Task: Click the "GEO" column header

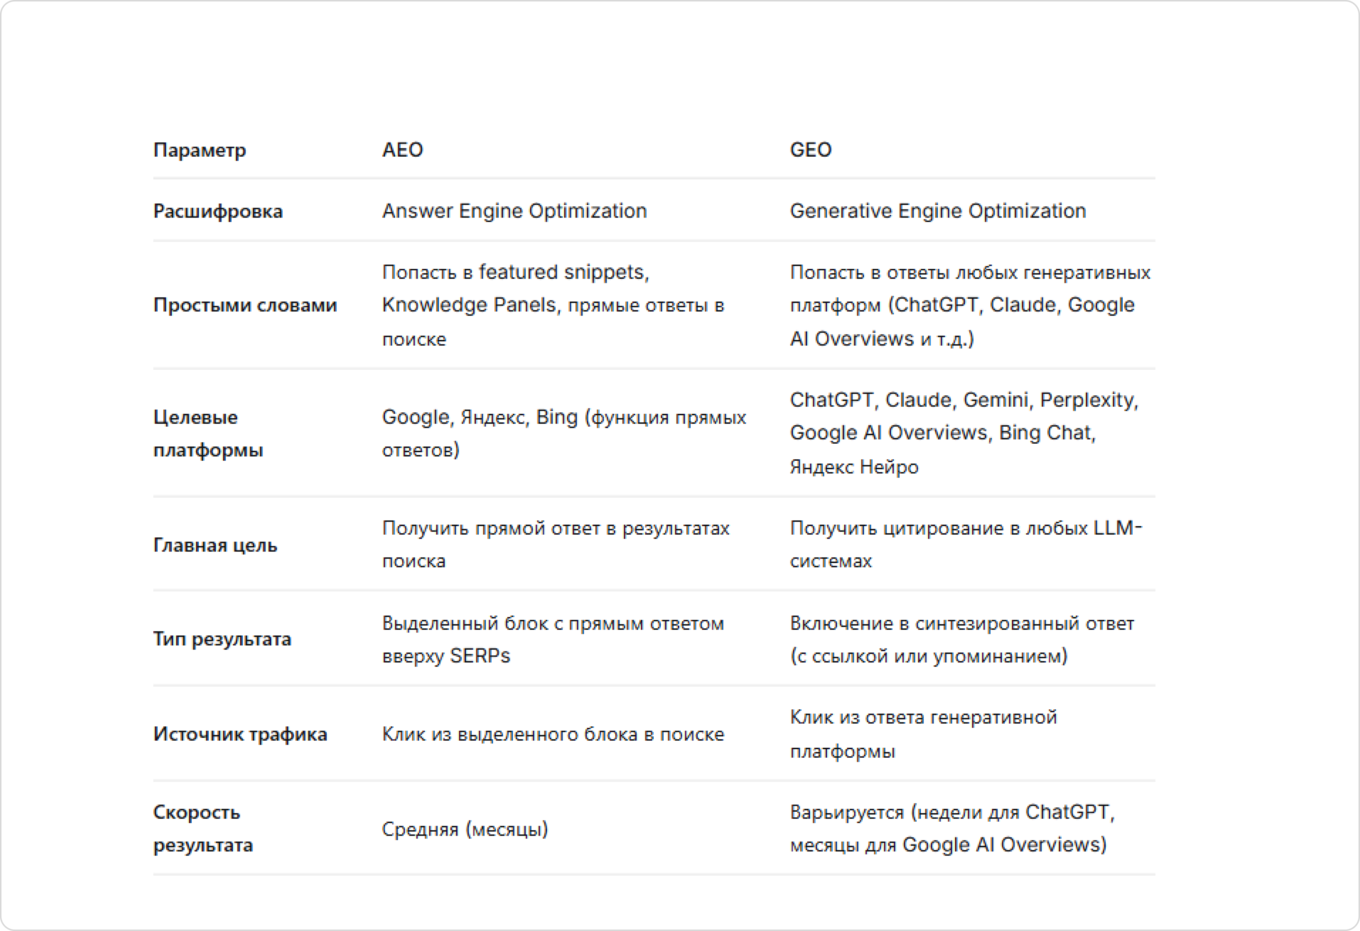Action: pos(810,150)
